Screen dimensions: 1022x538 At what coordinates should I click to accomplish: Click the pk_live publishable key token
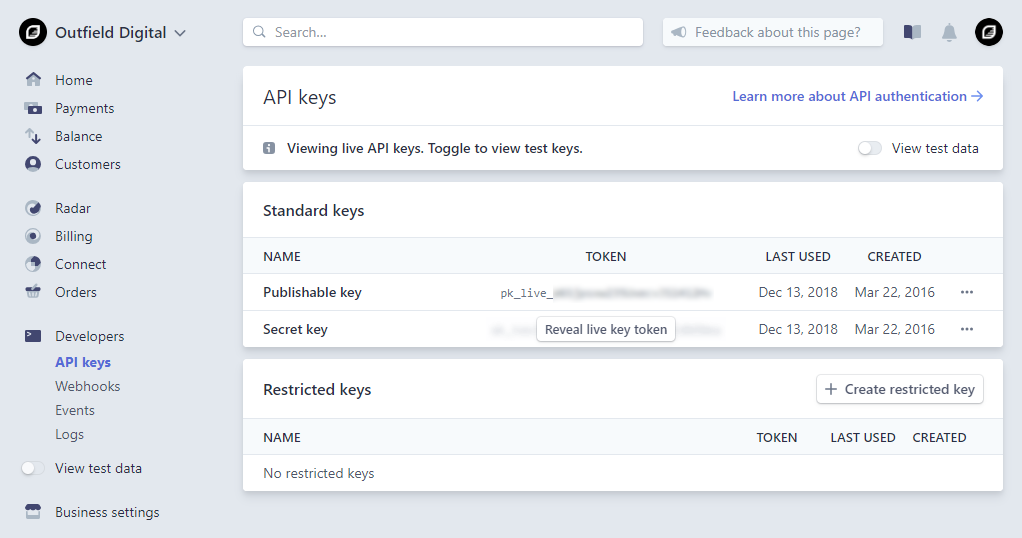(x=606, y=293)
